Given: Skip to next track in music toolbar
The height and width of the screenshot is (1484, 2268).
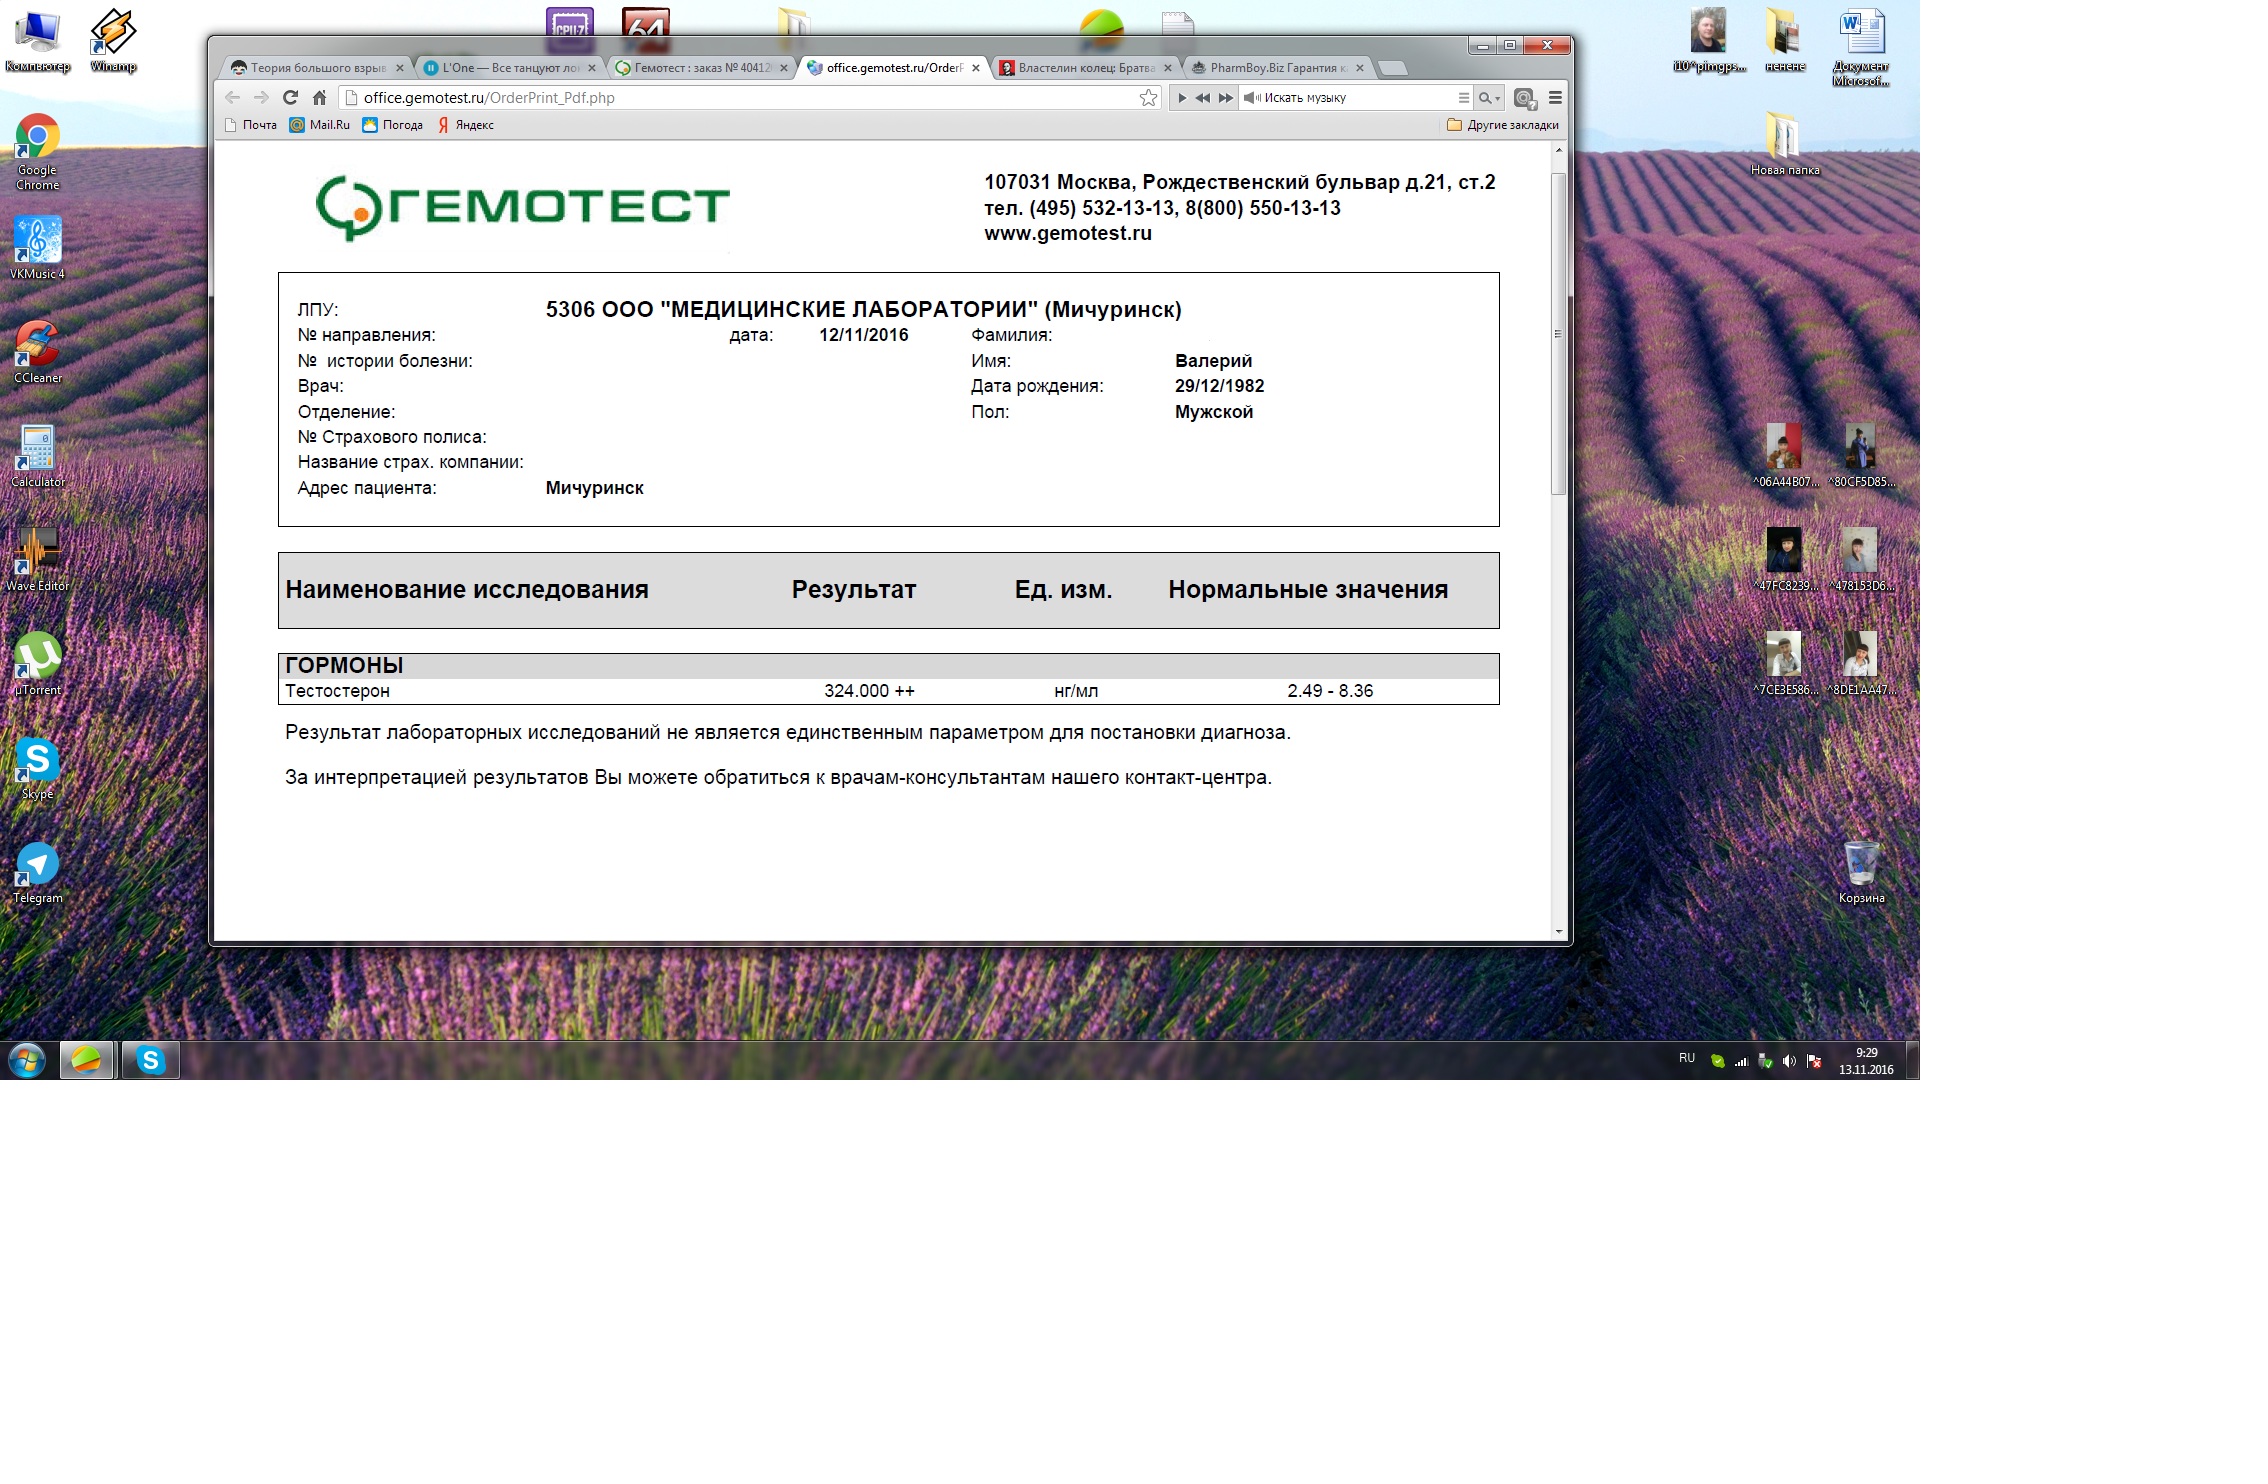Looking at the screenshot, I should 1225,97.
